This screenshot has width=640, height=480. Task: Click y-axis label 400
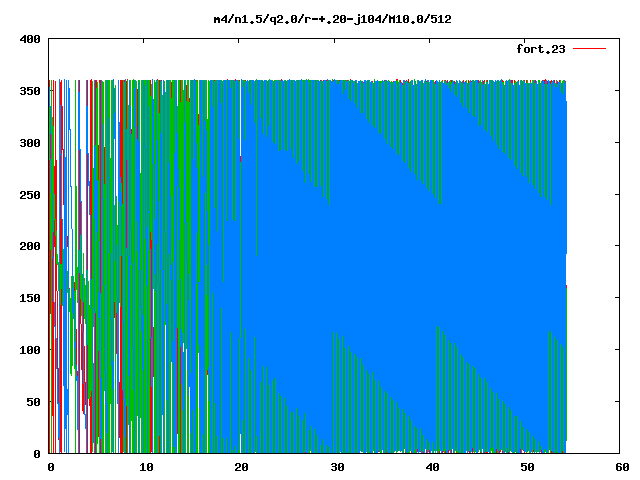click(30, 39)
